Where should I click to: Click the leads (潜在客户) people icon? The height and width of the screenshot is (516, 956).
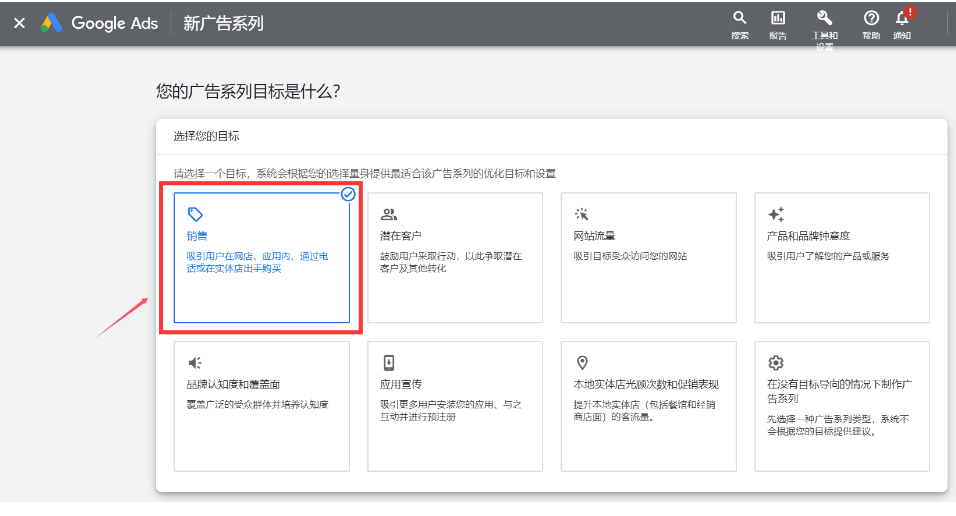click(x=389, y=214)
